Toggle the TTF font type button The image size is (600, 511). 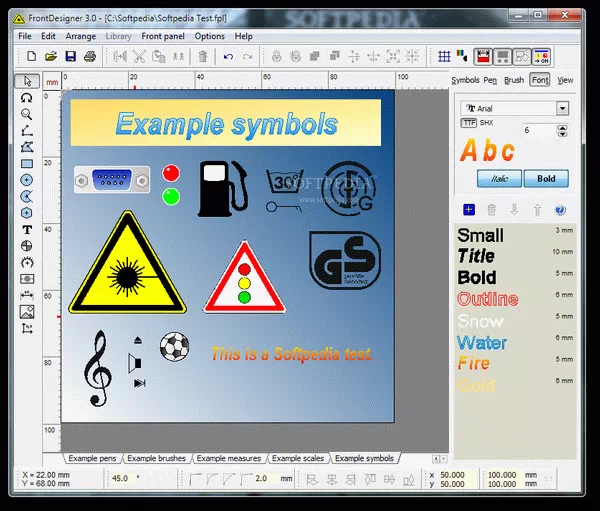(468, 123)
